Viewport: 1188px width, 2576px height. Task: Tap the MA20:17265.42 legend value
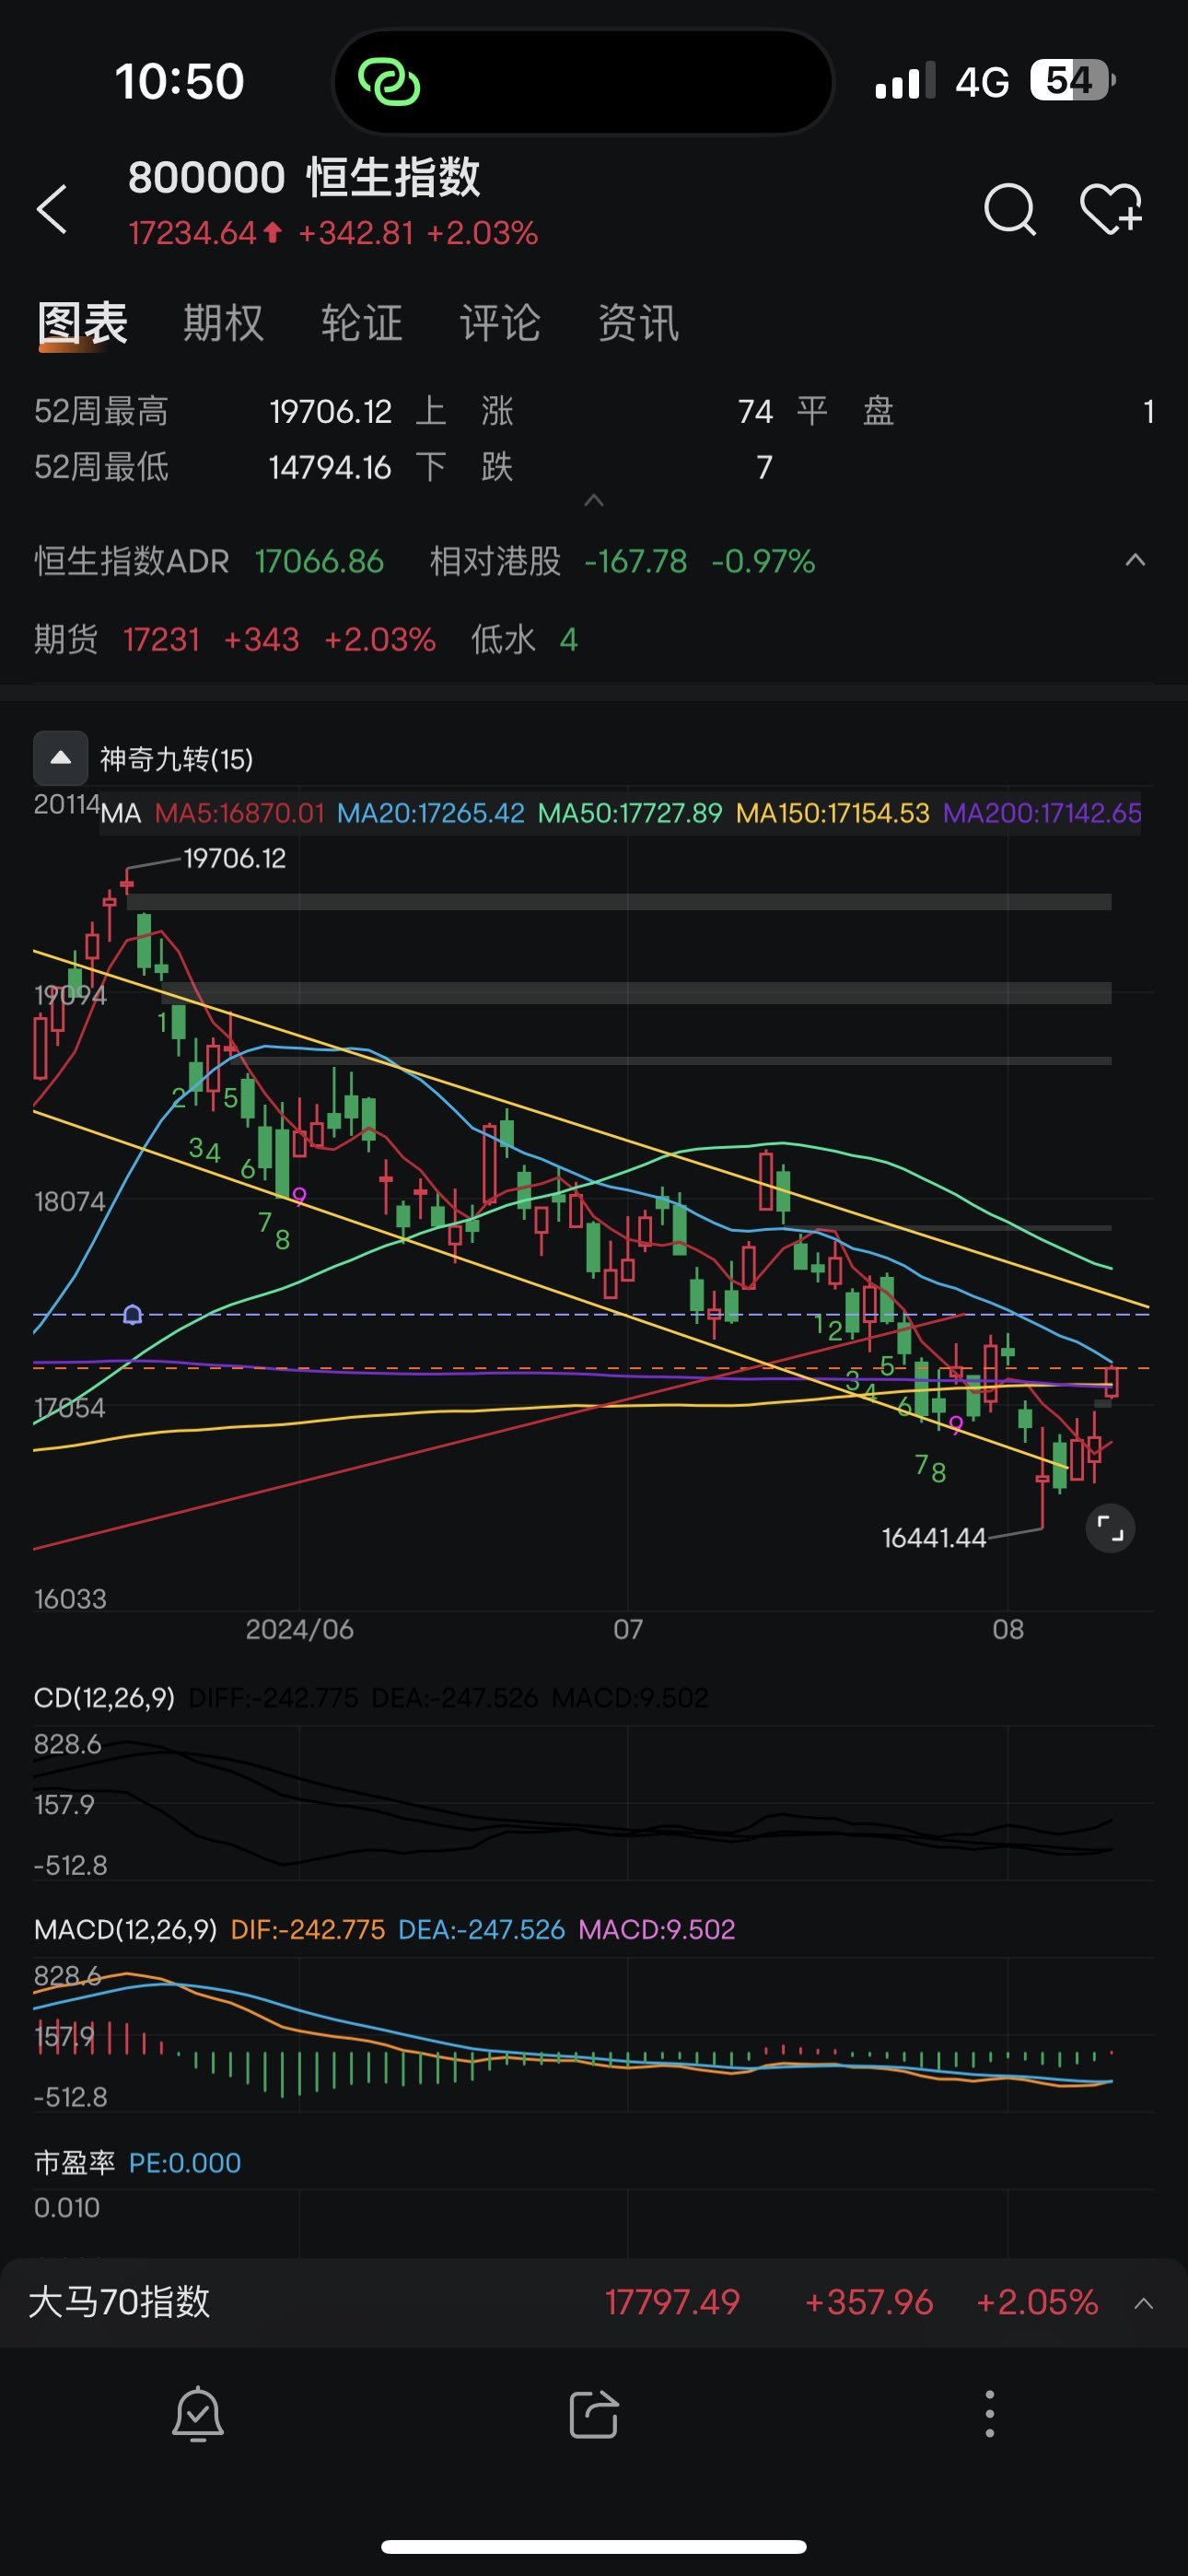coord(431,813)
